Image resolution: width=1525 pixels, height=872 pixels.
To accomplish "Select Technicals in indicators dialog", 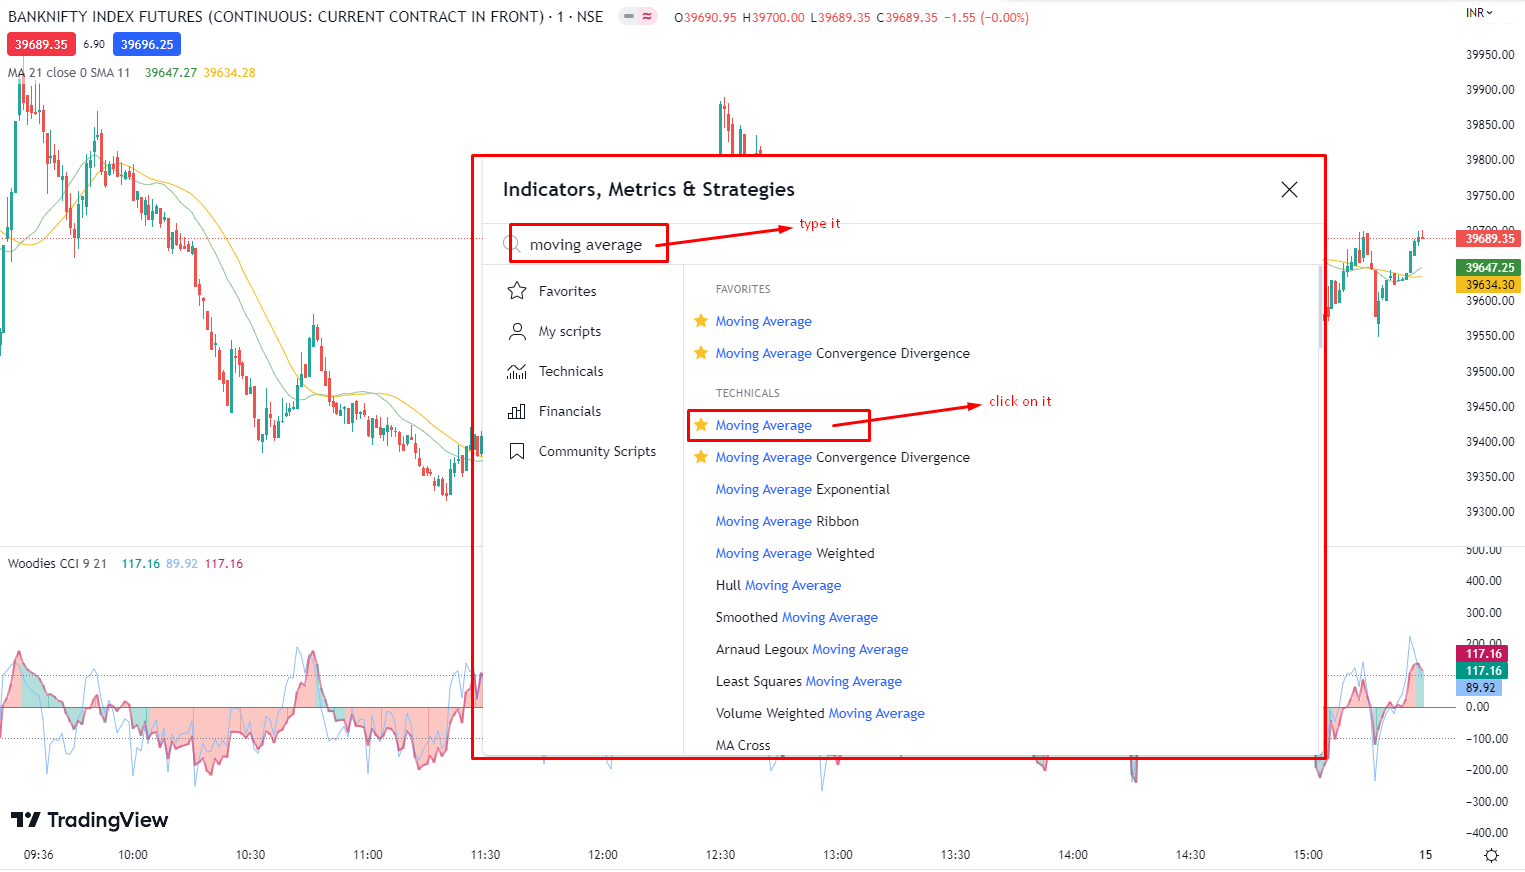I will [570, 371].
